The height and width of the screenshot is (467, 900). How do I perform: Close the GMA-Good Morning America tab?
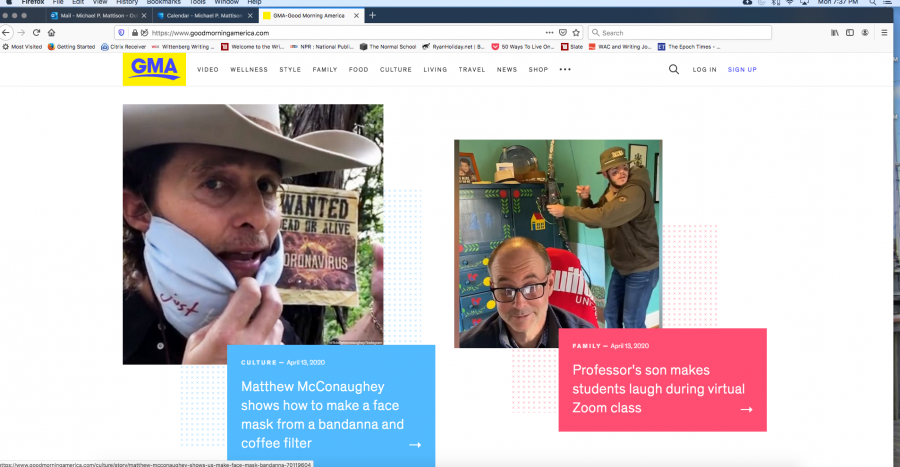(x=356, y=15)
